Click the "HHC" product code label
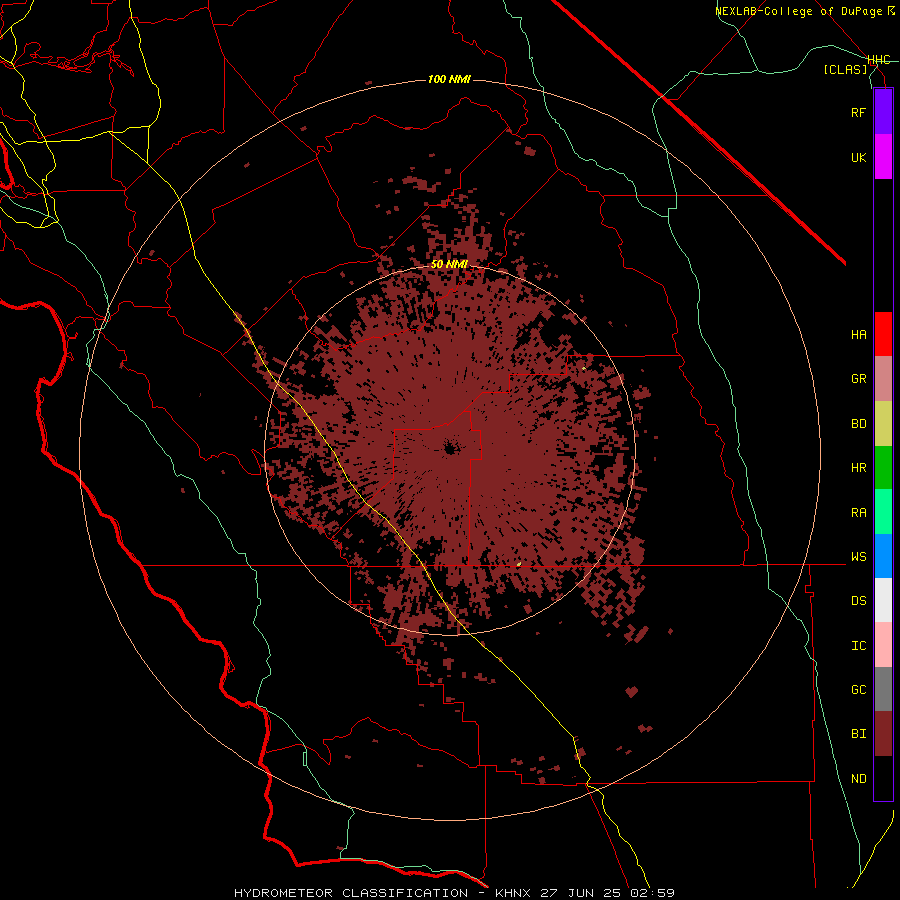Screen dimensions: 900x900 (879, 60)
